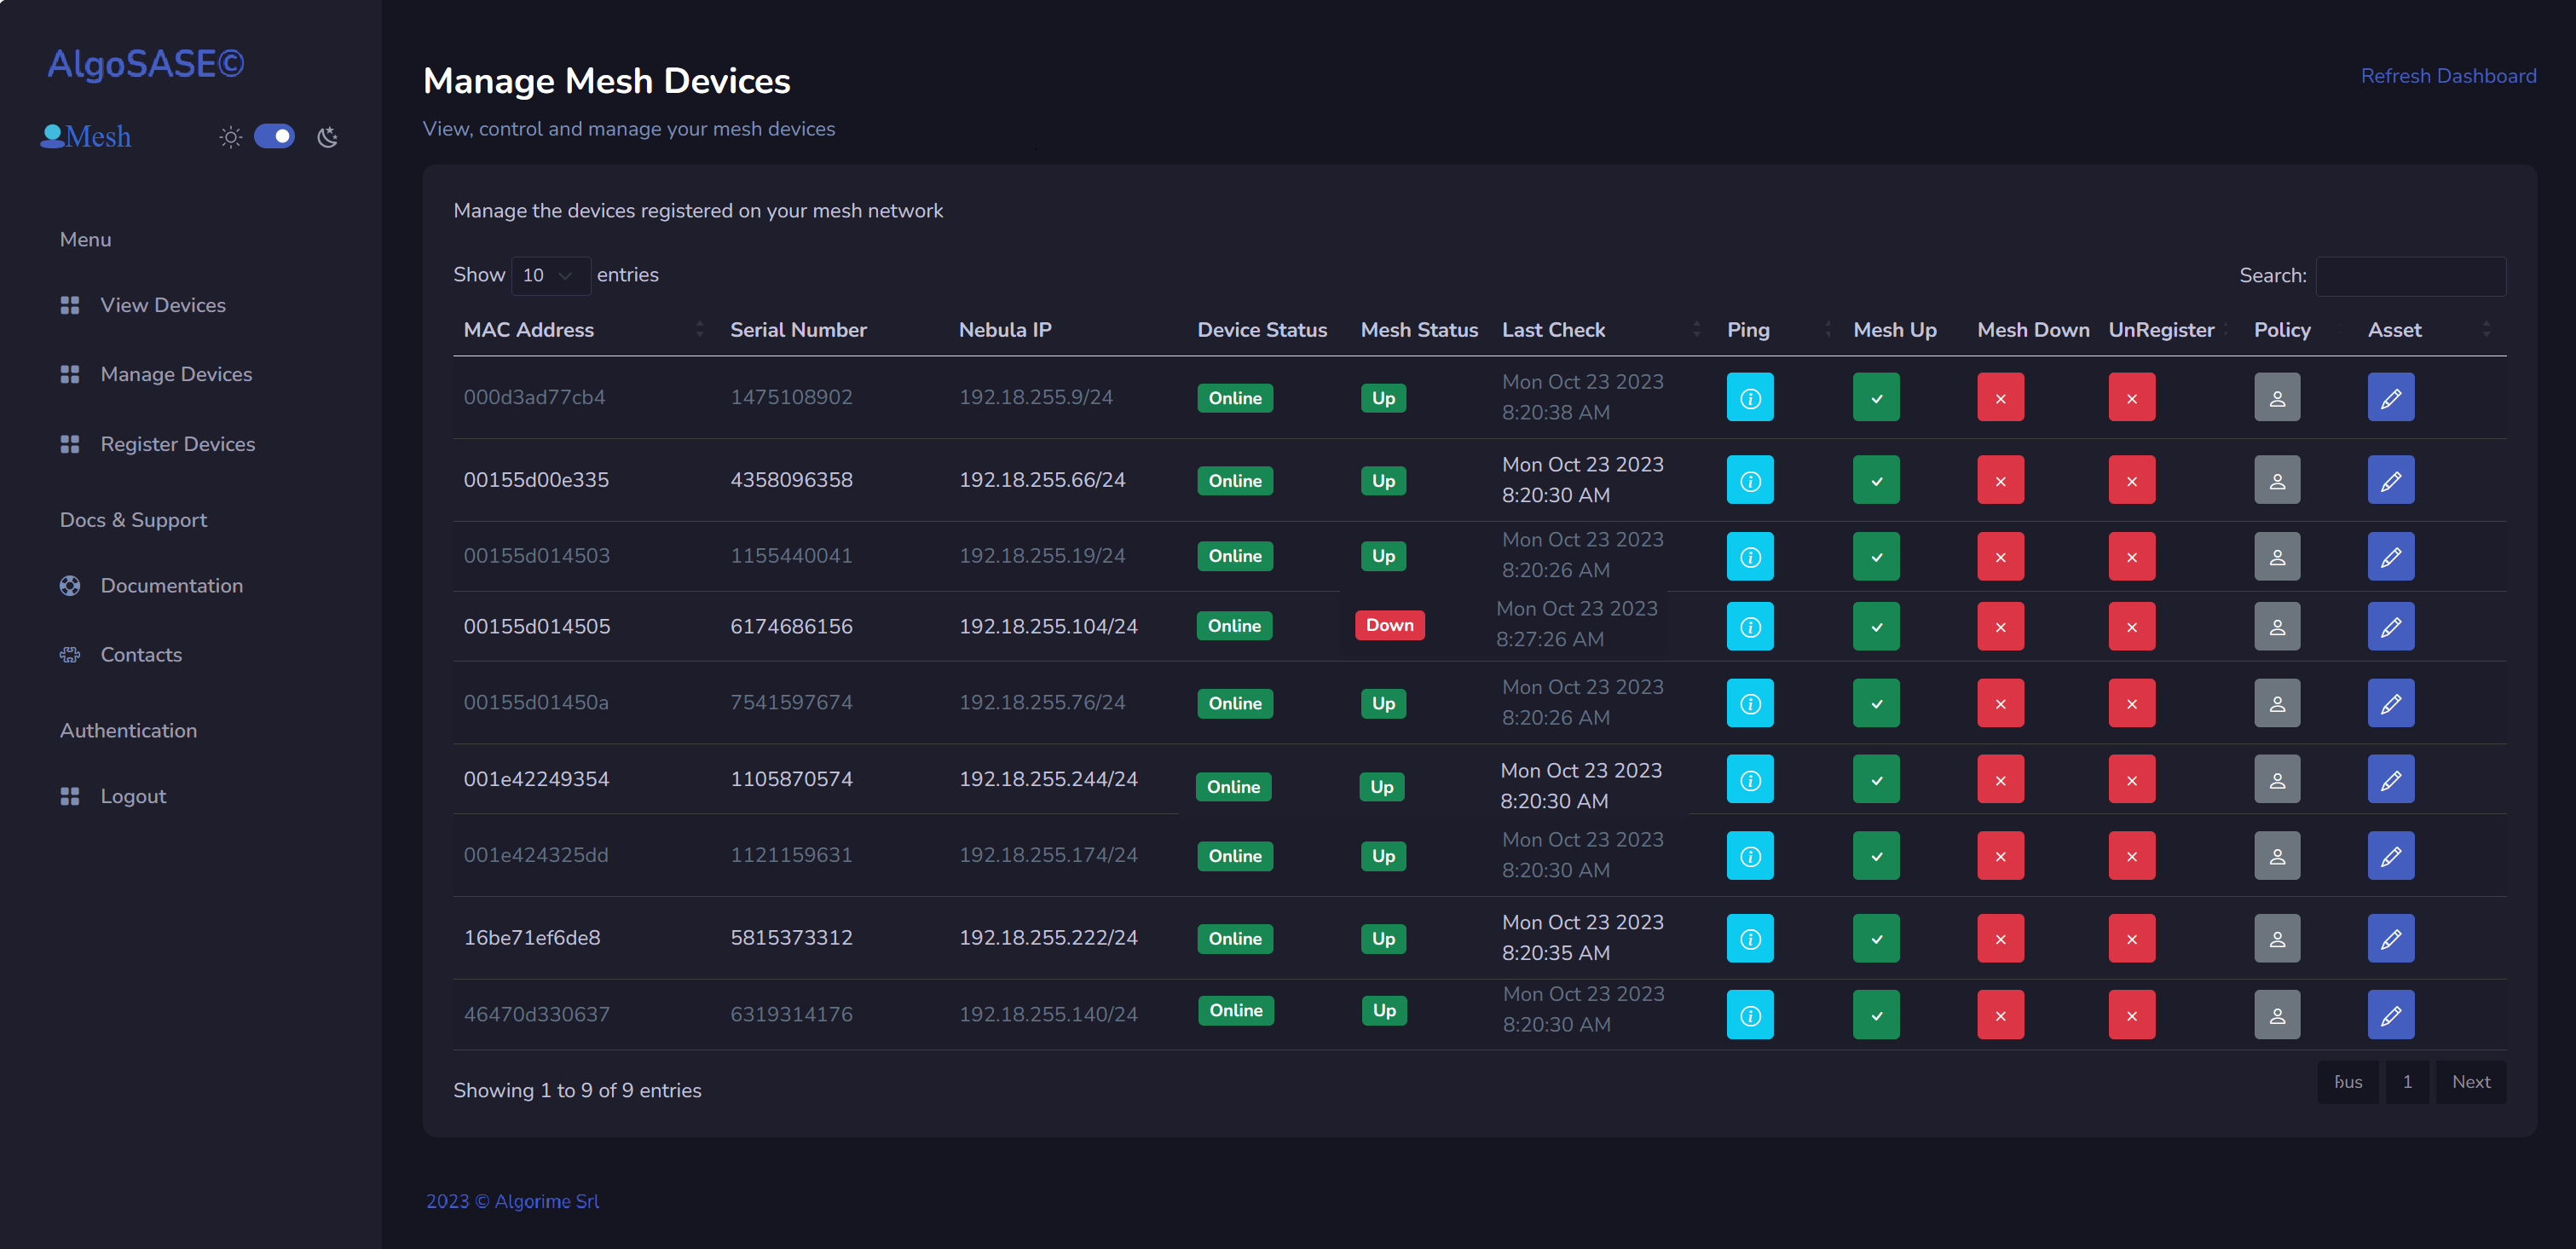
Task: Click the Next pagination button
Action: tap(2470, 1082)
